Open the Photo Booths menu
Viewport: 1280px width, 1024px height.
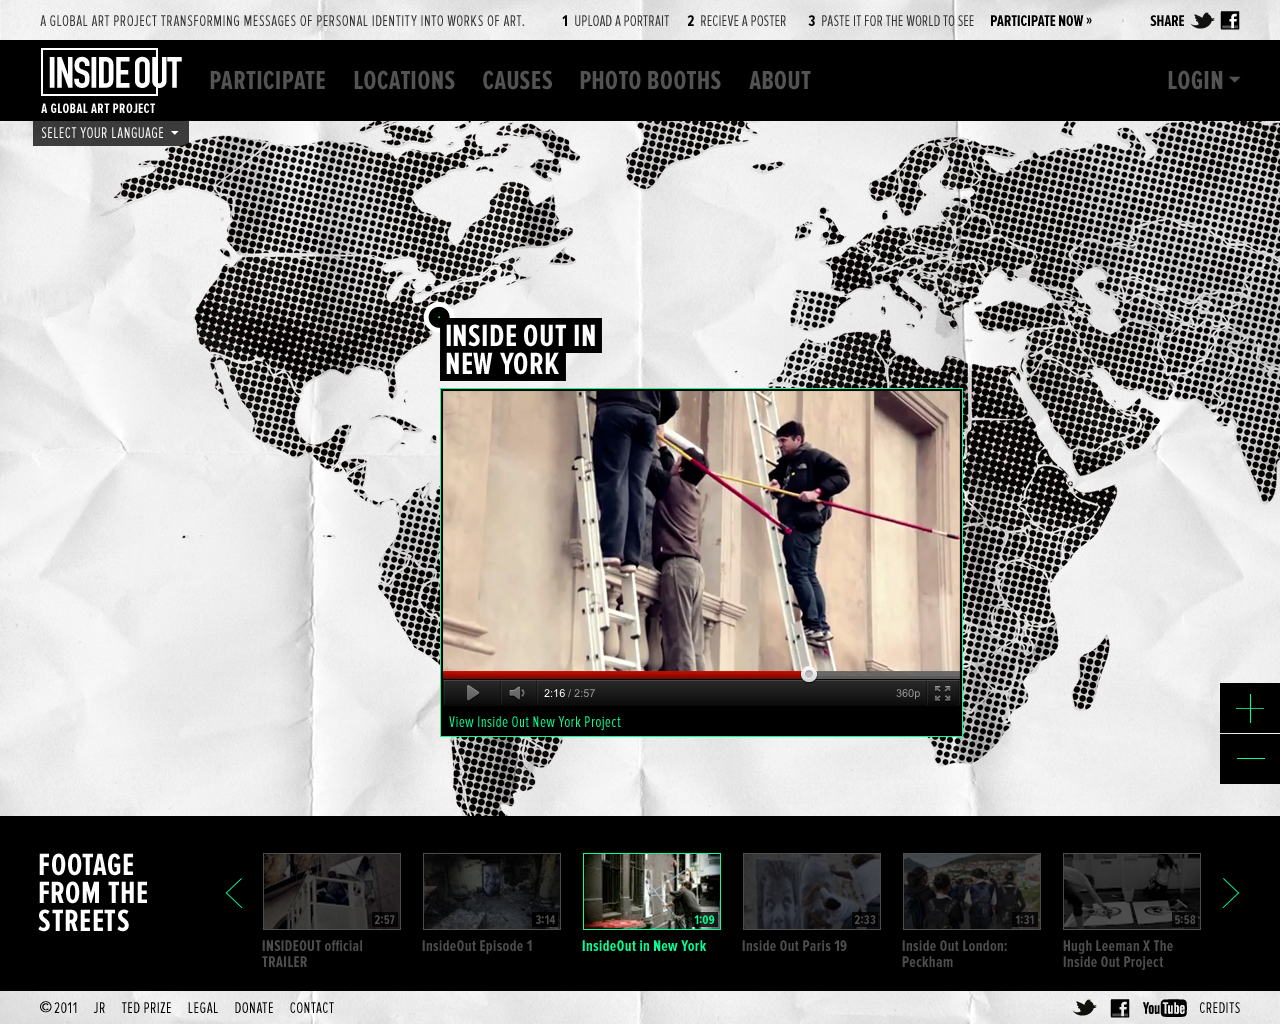tap(650, 81)
